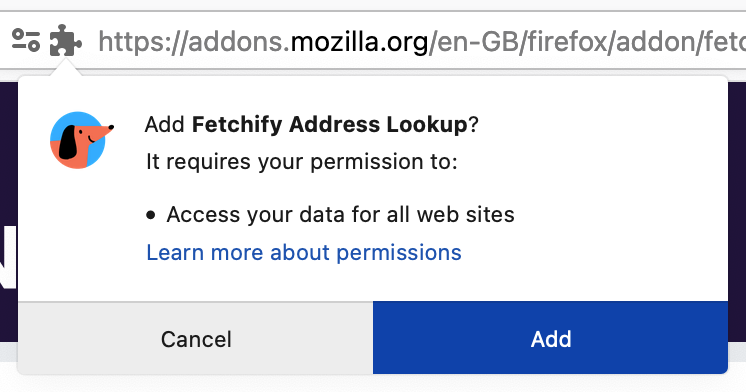Select the Add Fetchify Address Lookup heading
The height and width of the screenshot is (392, 746).
[x=312, y=125]
